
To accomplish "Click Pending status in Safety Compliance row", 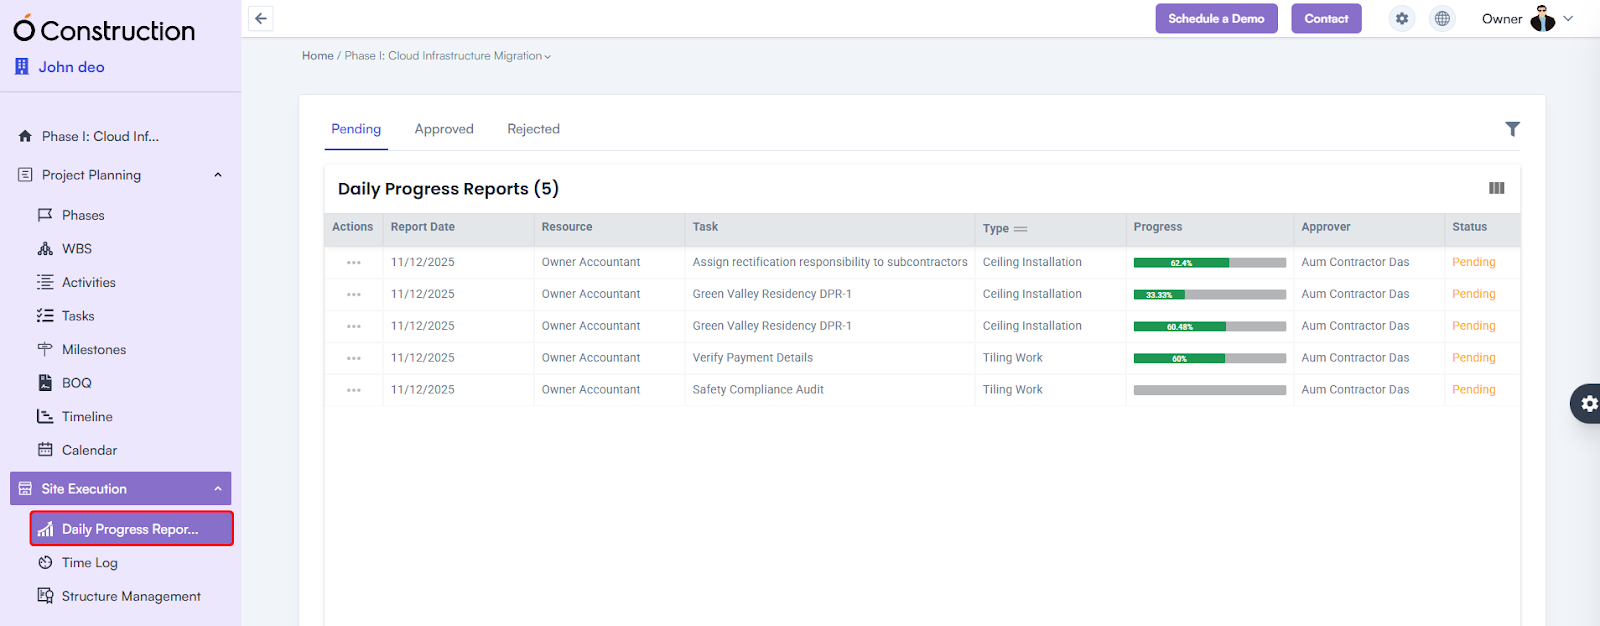I will 1473,390.
